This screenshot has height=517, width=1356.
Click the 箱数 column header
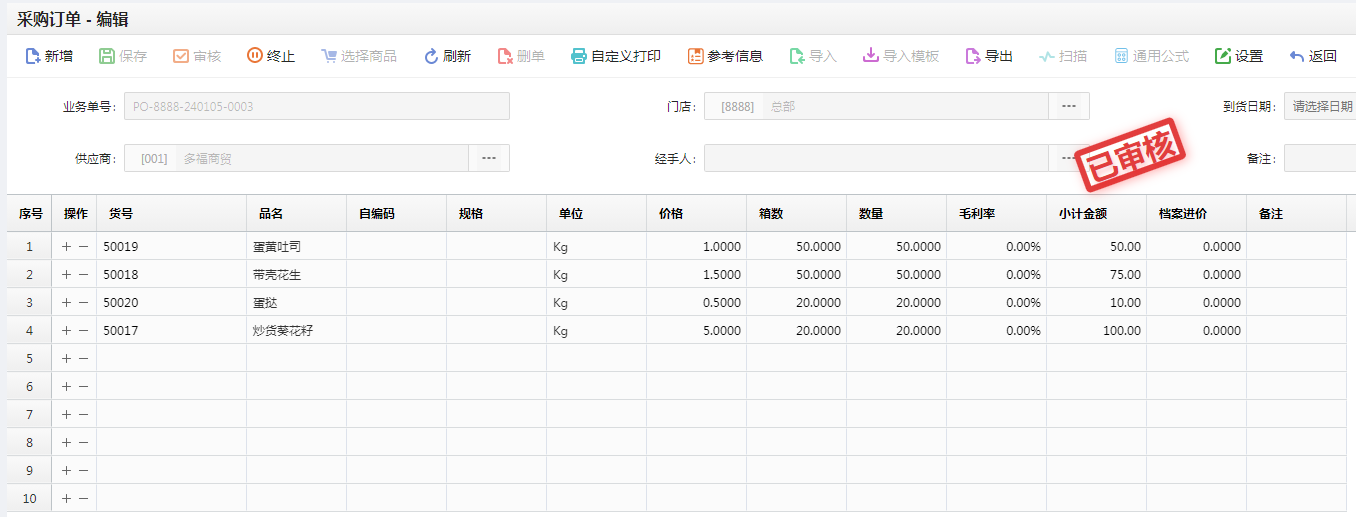pyautogui.click(x=797, y=214)
